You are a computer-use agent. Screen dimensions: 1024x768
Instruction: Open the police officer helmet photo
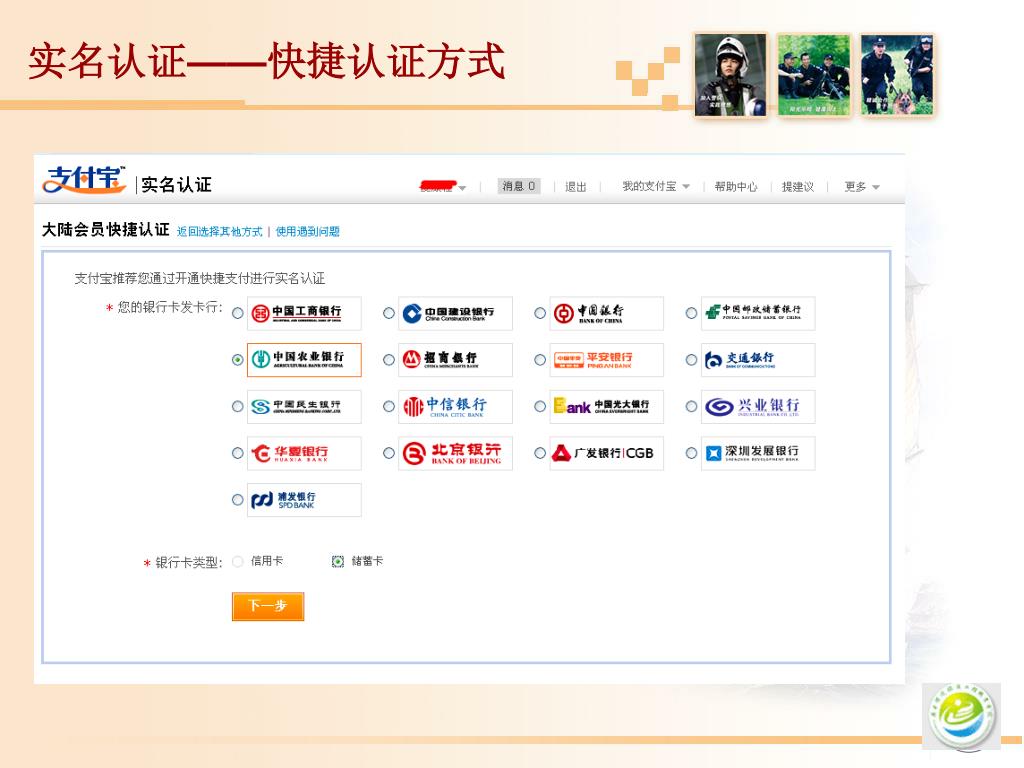pyautogui.click(x=731, y=75)
